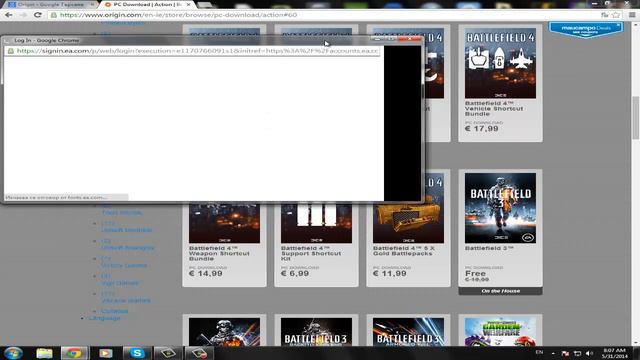This screenshot has height=360, width=640.
Task: Select the PC Download Action tab
Action: coord(146,4)
